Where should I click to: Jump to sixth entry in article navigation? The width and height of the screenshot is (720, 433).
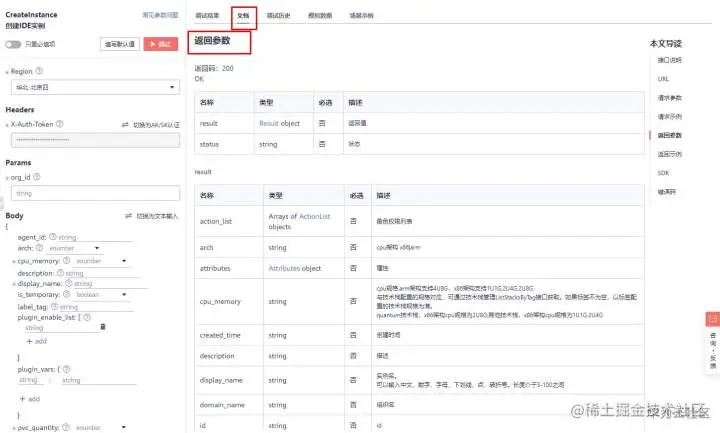click(669, 154)
